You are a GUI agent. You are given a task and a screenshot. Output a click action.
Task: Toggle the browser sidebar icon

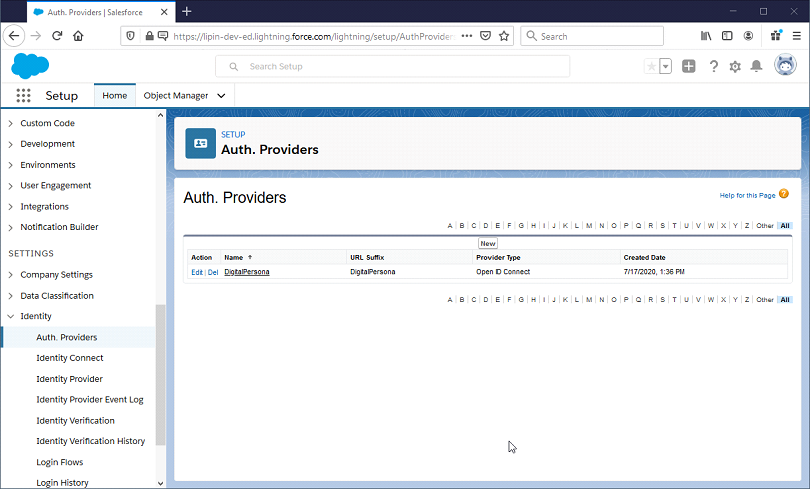(x=727, y=36)
